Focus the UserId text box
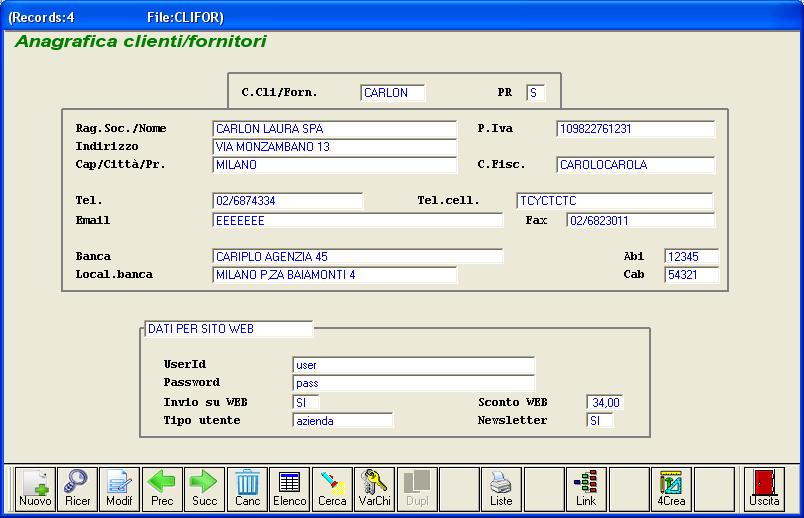Screen dimensions: 804x518 413,365
